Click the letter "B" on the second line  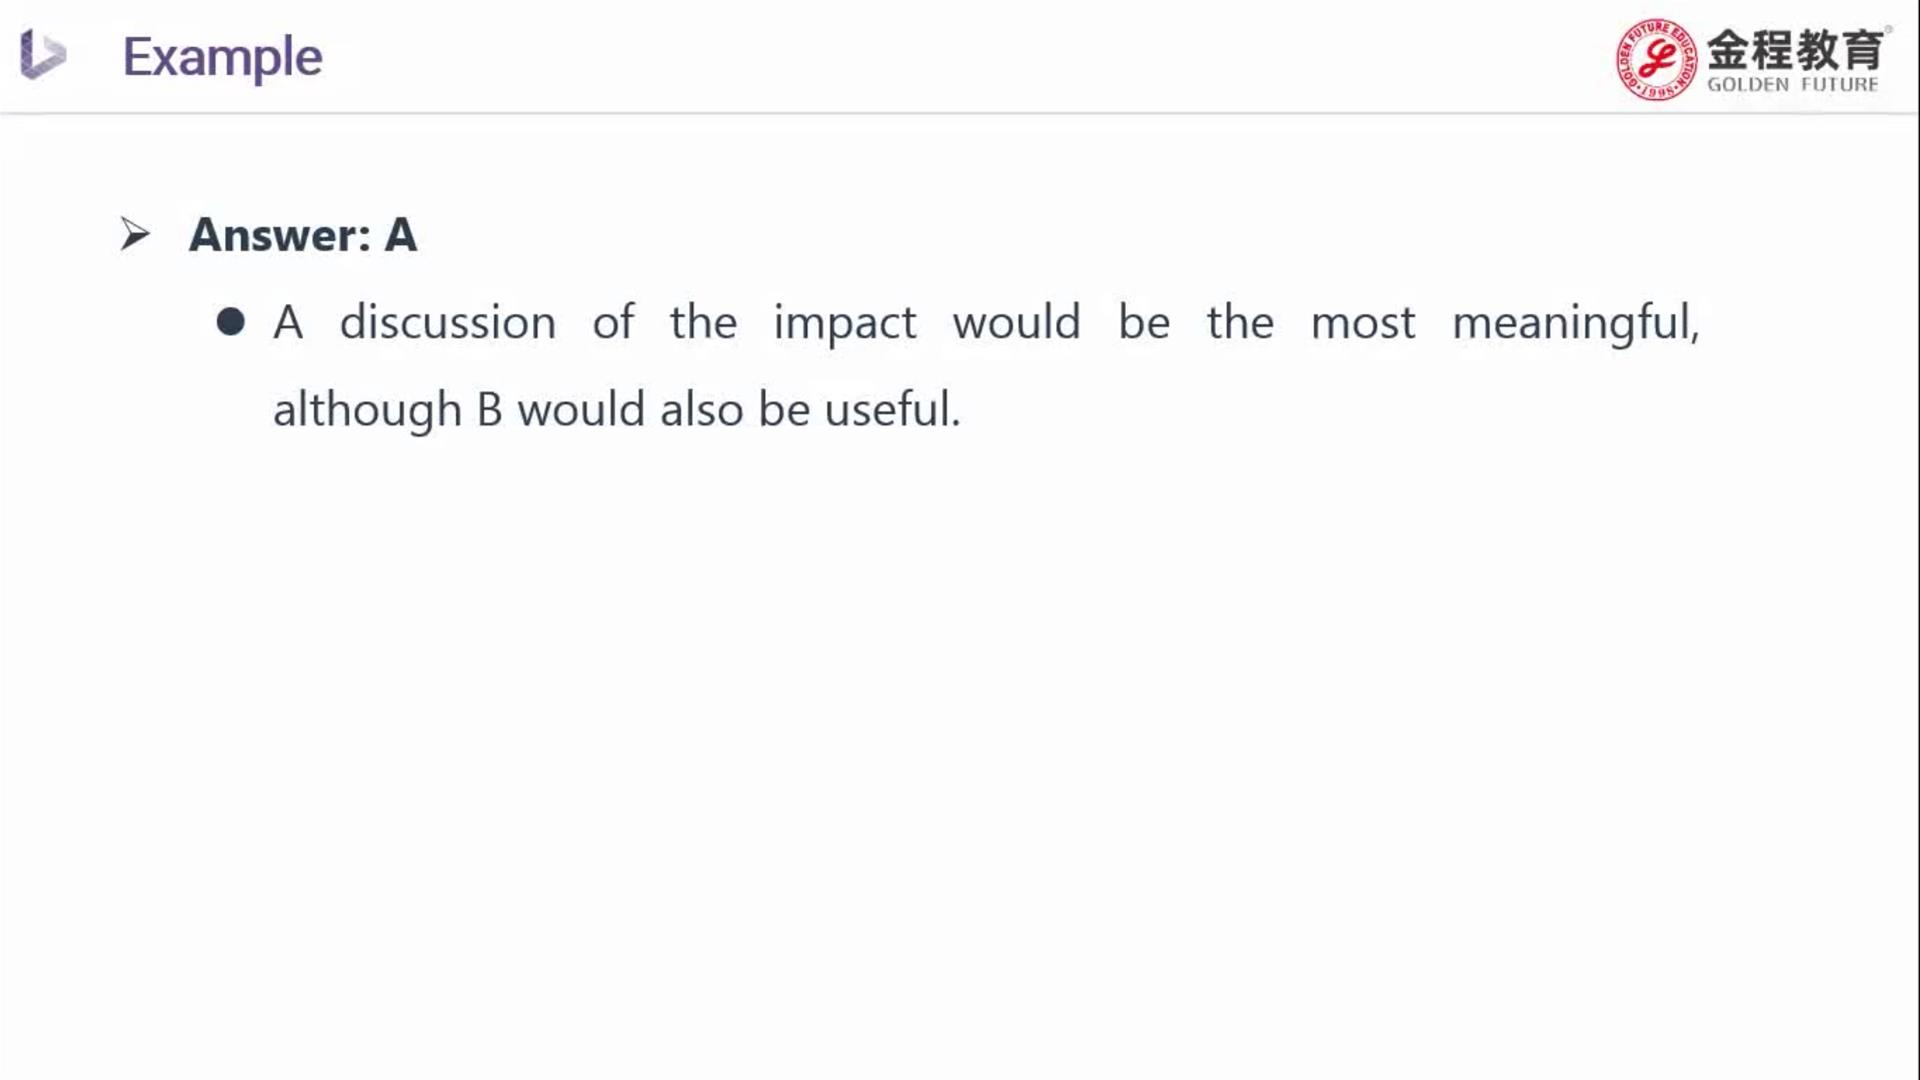(x=489, y=410)
